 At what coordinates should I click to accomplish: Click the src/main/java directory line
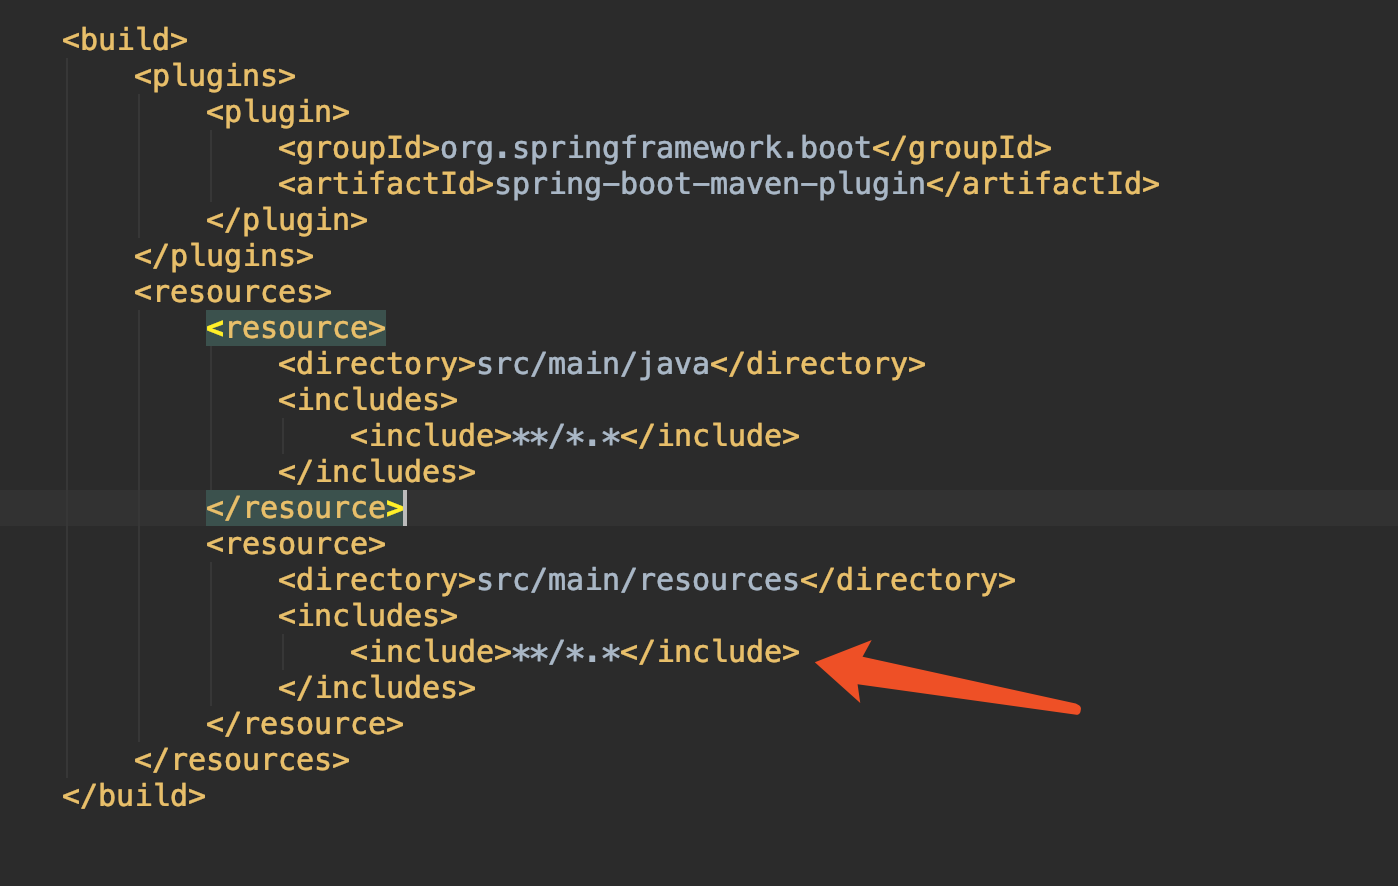click(x=602, y=364)
